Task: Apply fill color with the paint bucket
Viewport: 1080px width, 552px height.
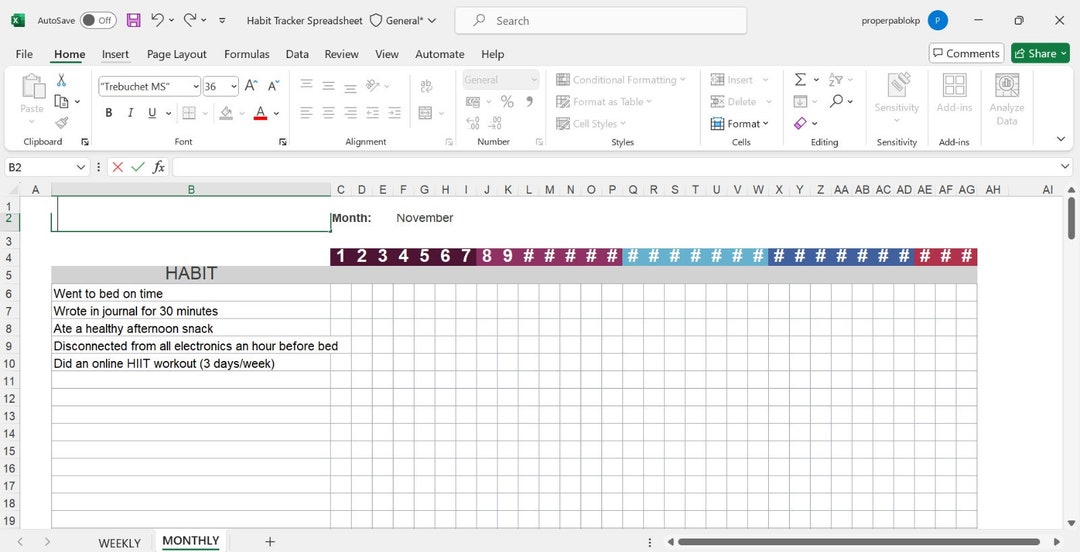Action: [226, 112]
